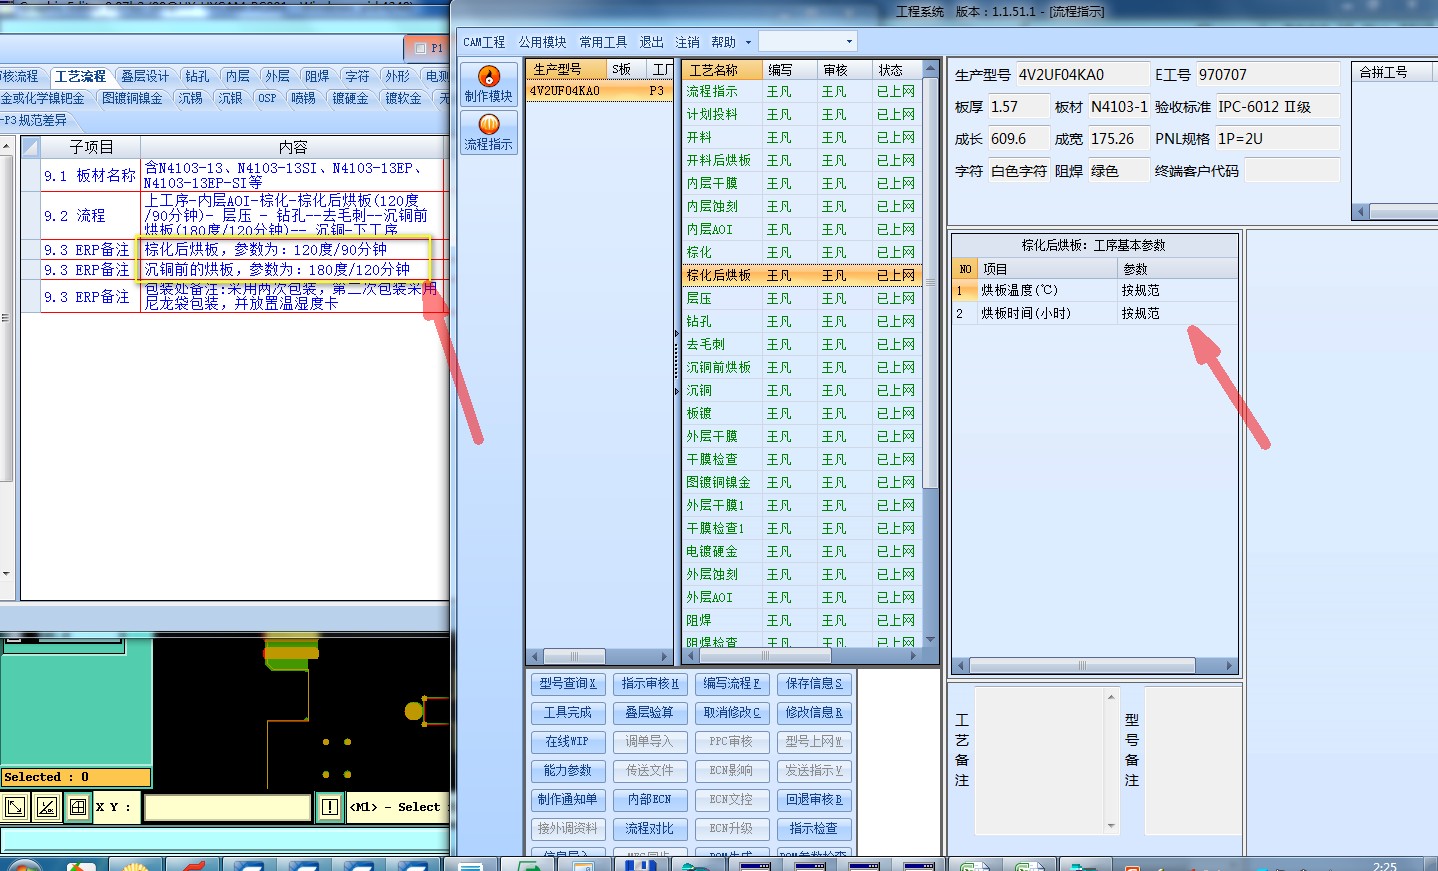Open the 制作模块 module icon

click(x=488, y=84)
